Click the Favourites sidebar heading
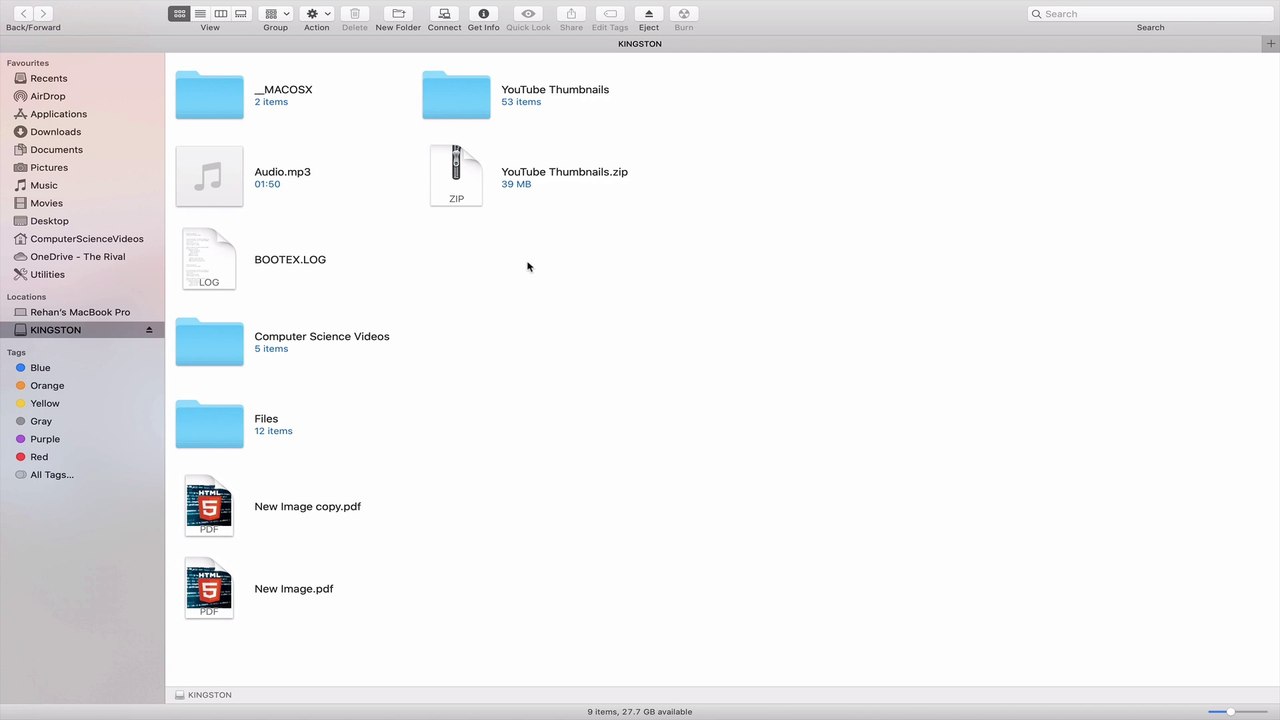The height and width of the screenshot is (720, 1280). pos(28,63)
